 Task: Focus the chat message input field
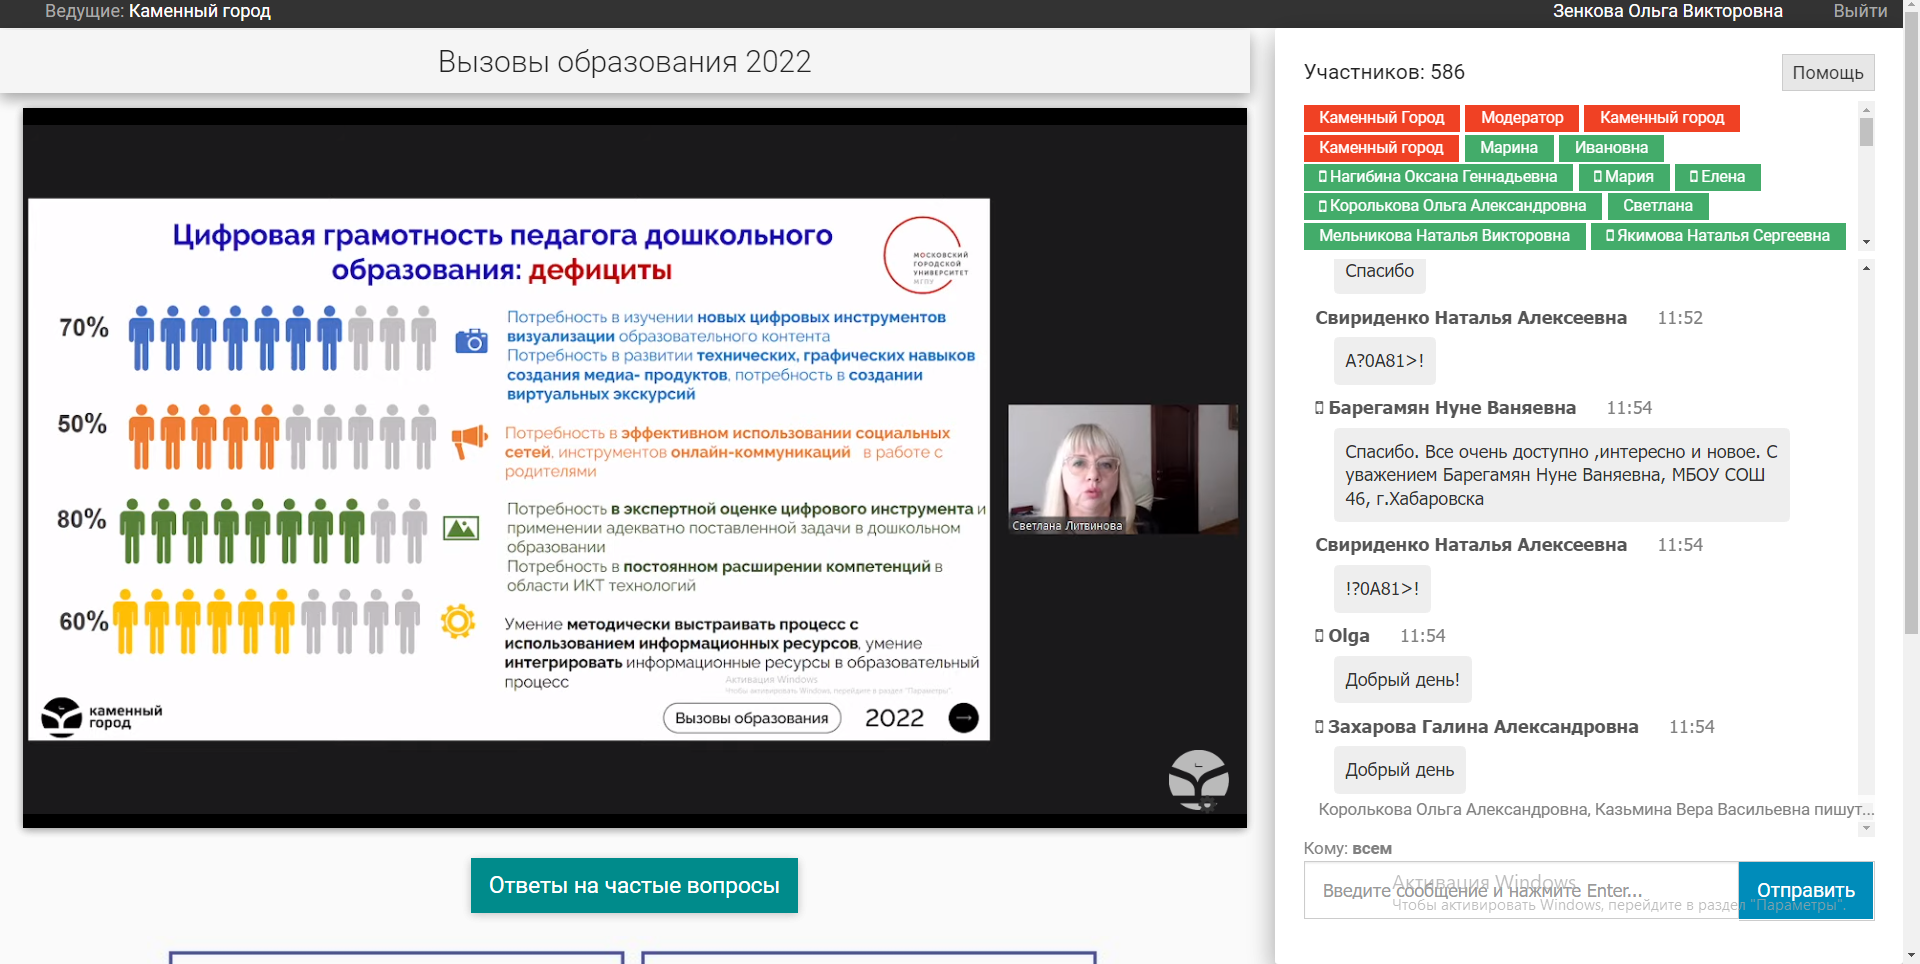[x=1520, y=890]
